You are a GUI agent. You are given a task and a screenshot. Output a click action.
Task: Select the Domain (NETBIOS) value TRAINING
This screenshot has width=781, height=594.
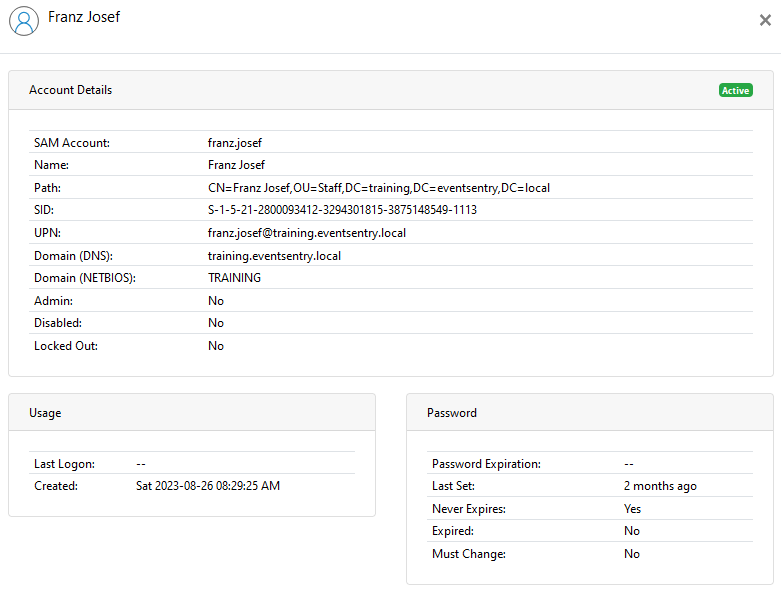click(234, 277)
